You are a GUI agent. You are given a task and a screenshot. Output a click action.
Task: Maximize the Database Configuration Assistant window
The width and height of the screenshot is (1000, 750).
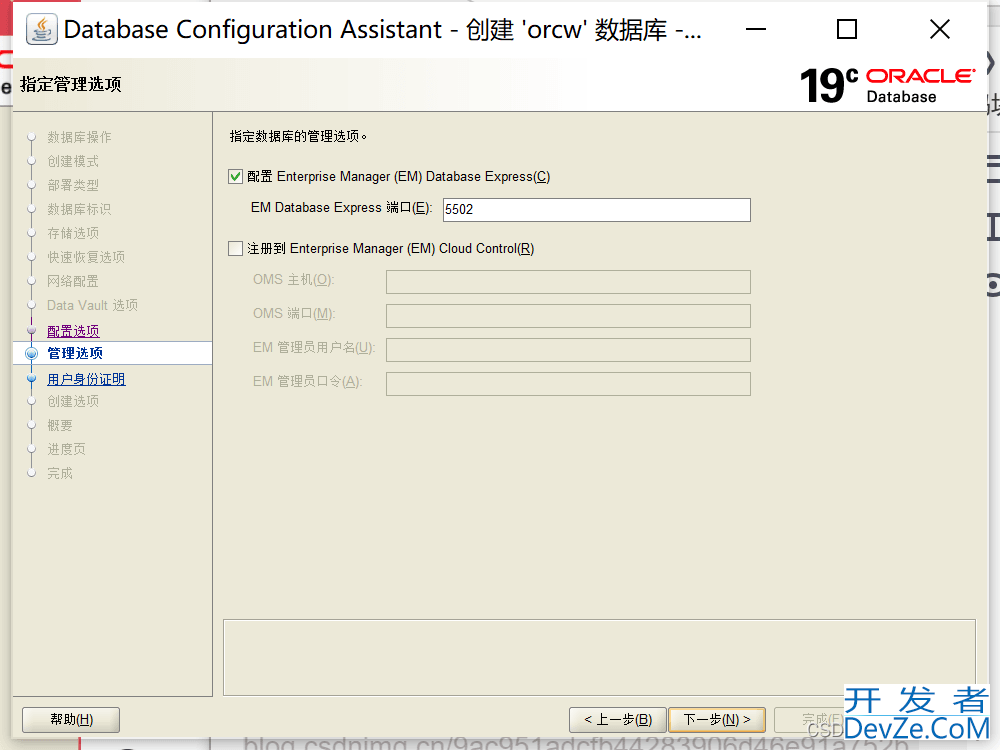pos(847,29)
